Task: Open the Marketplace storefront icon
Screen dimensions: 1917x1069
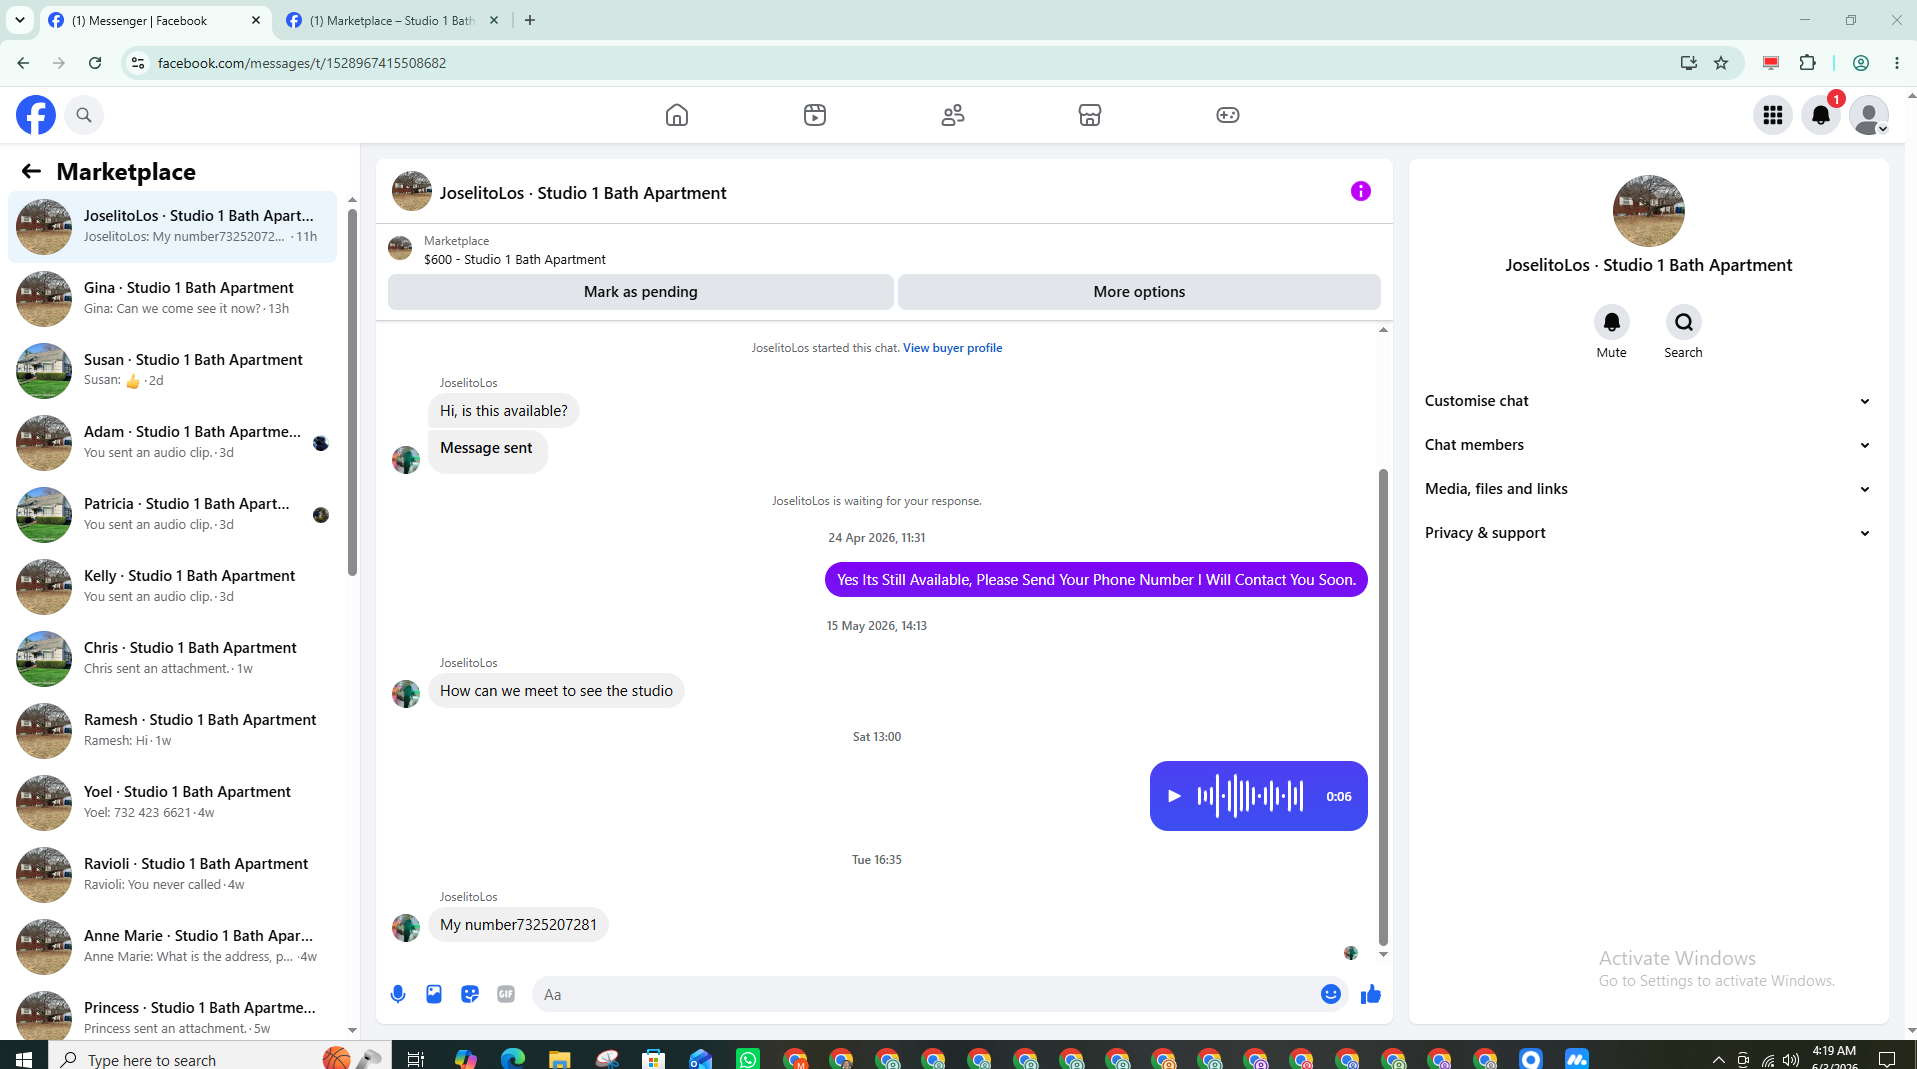Action: (1090, 115)
